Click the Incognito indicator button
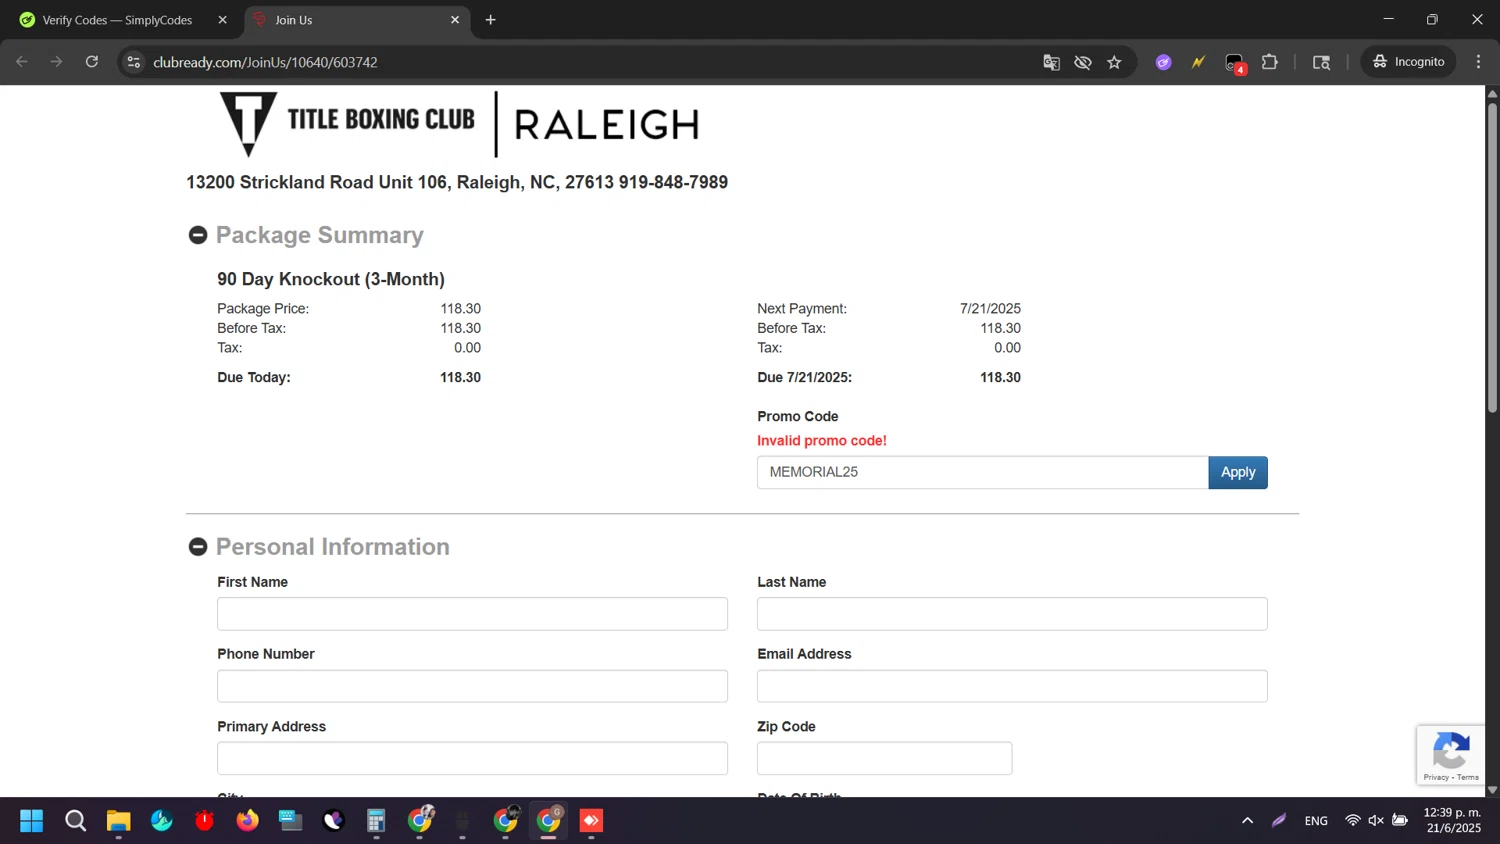Viewport: 1500px width, 844px height. [x=1408, y=62]
